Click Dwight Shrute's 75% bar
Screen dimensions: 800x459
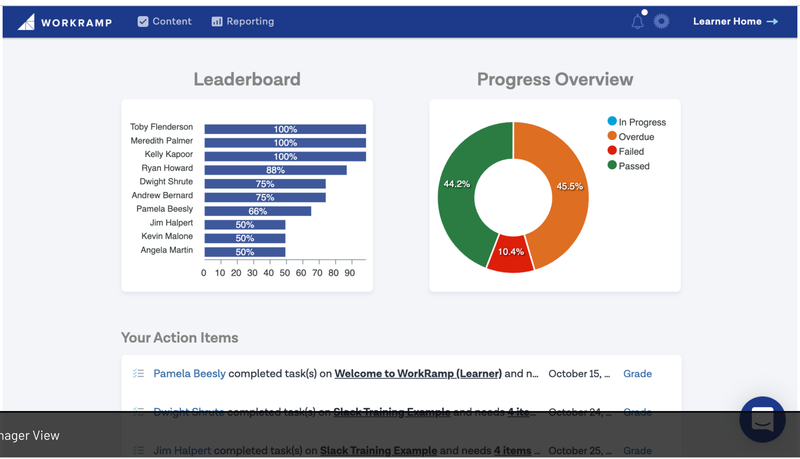coord(265,184)
